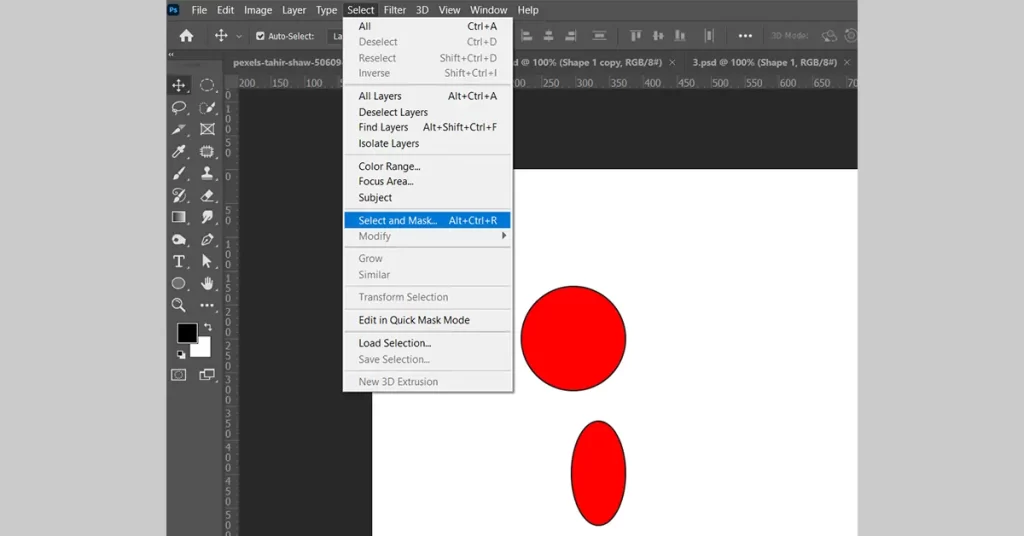Image resolution: width=1024 pixels, height=536 pixels.
Task: Choose Isolate Layers menu entry
Action: [x=427, y=144]
